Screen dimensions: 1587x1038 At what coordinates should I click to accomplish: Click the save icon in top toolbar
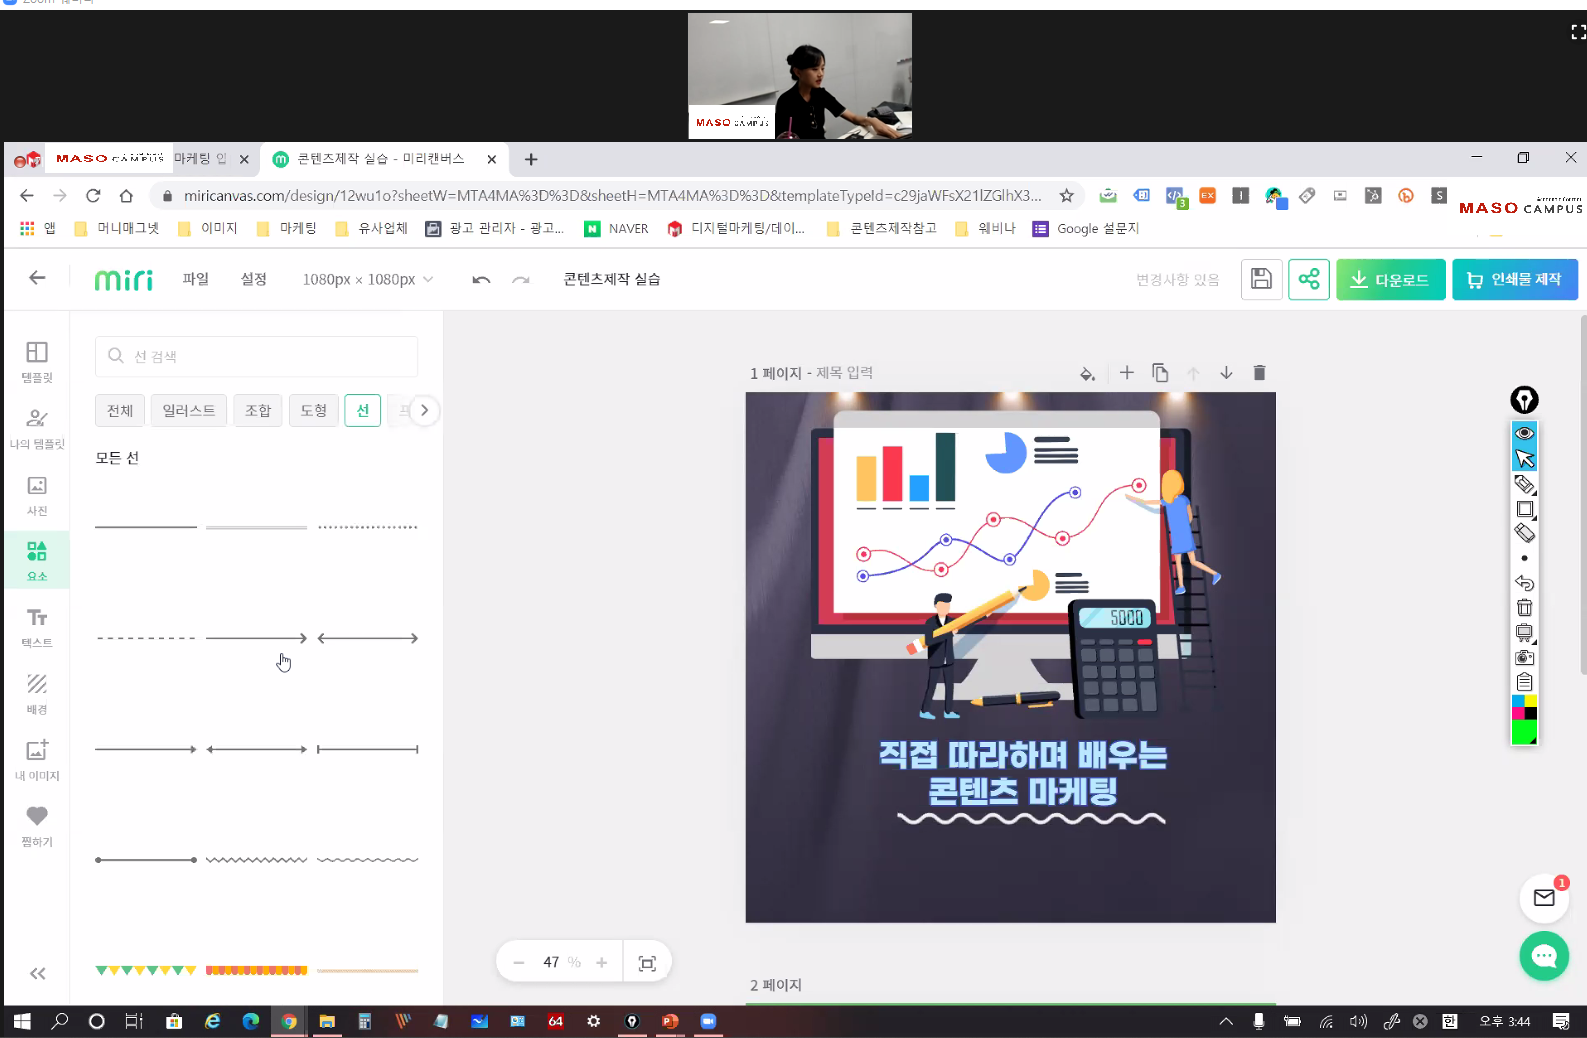pos(1261,280)
